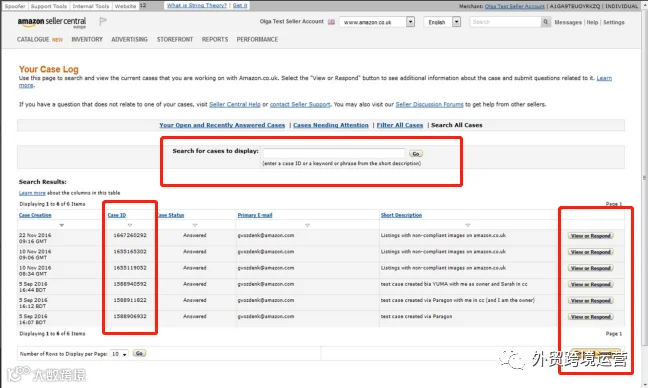Click the Amazon Seller Central logo
Image resolution: width=648 pixels, height=388 pixels.
(x=52, y=22)
